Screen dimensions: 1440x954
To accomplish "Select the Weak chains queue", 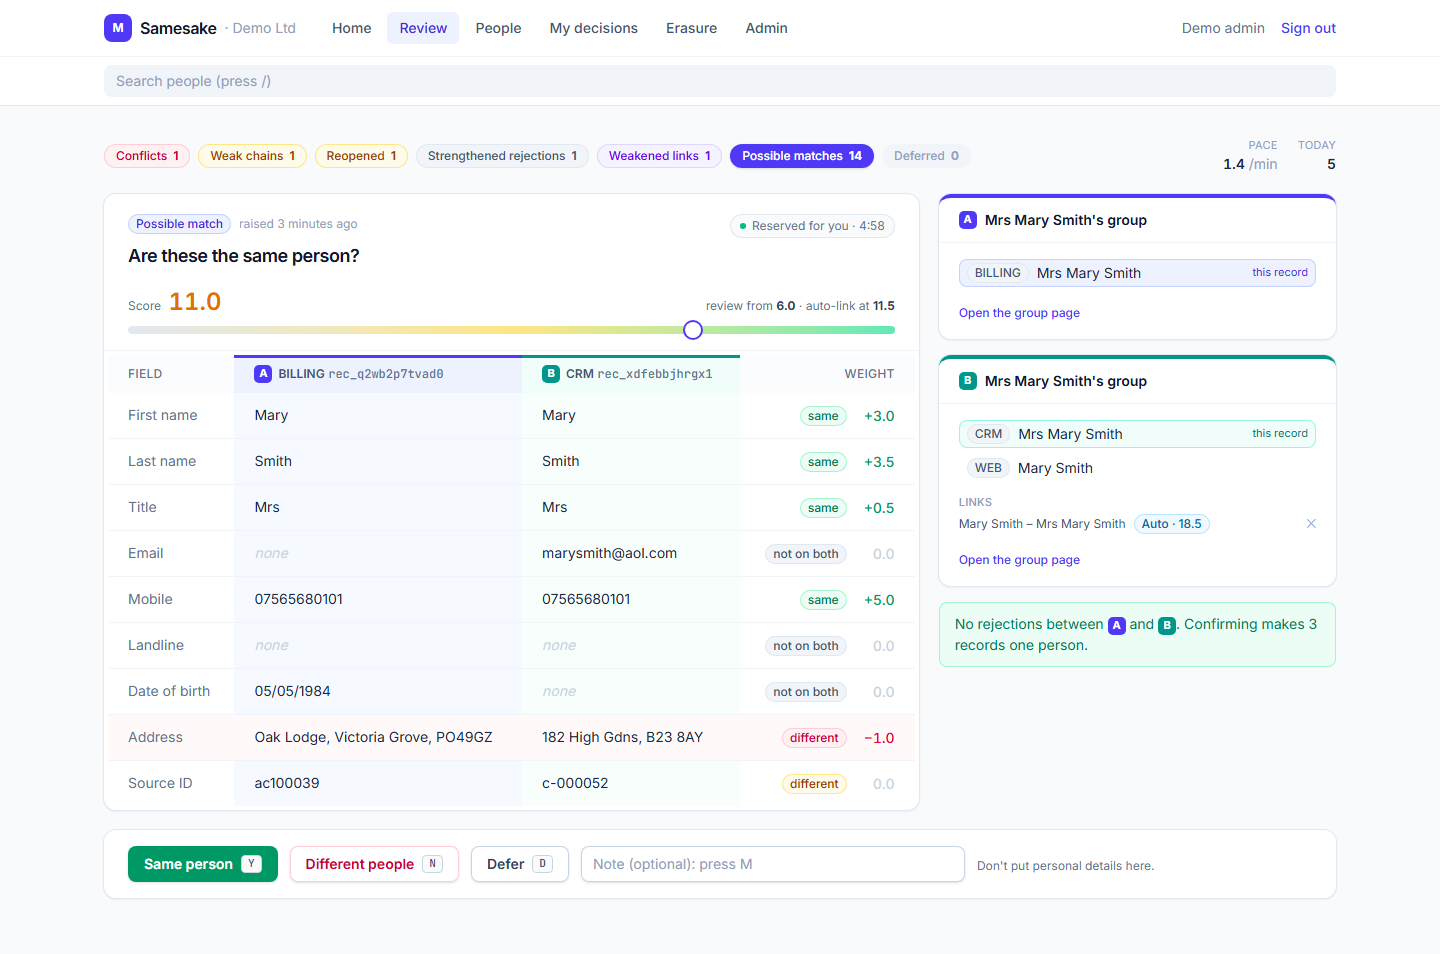I will [x=252, y=156].
